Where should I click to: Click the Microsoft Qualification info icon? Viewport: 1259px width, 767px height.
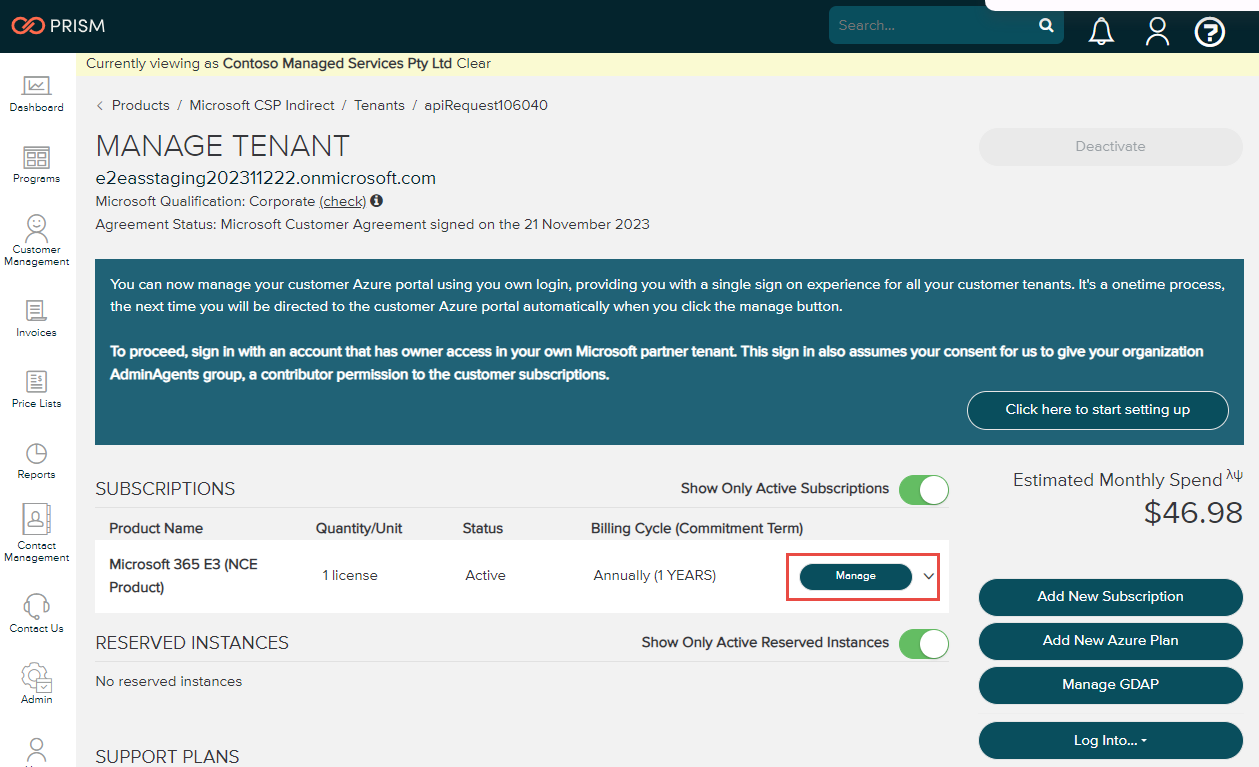tap(377, 201)
